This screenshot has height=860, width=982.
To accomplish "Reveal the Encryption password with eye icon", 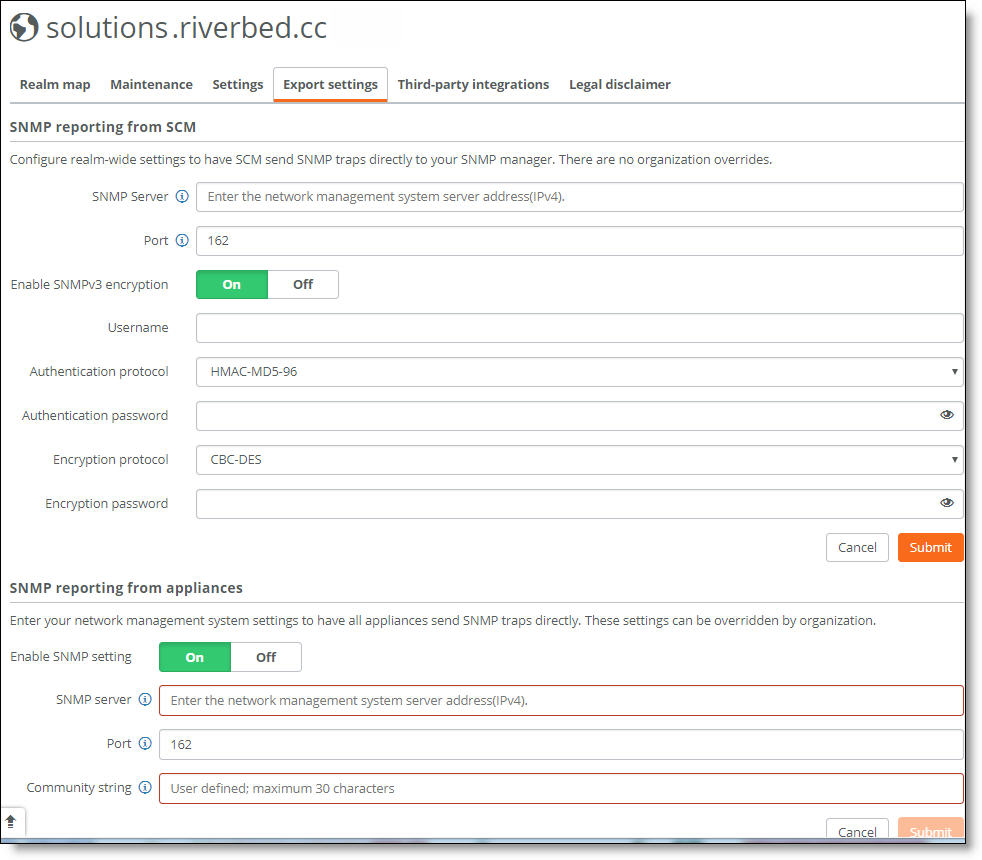I will (946, 502).
